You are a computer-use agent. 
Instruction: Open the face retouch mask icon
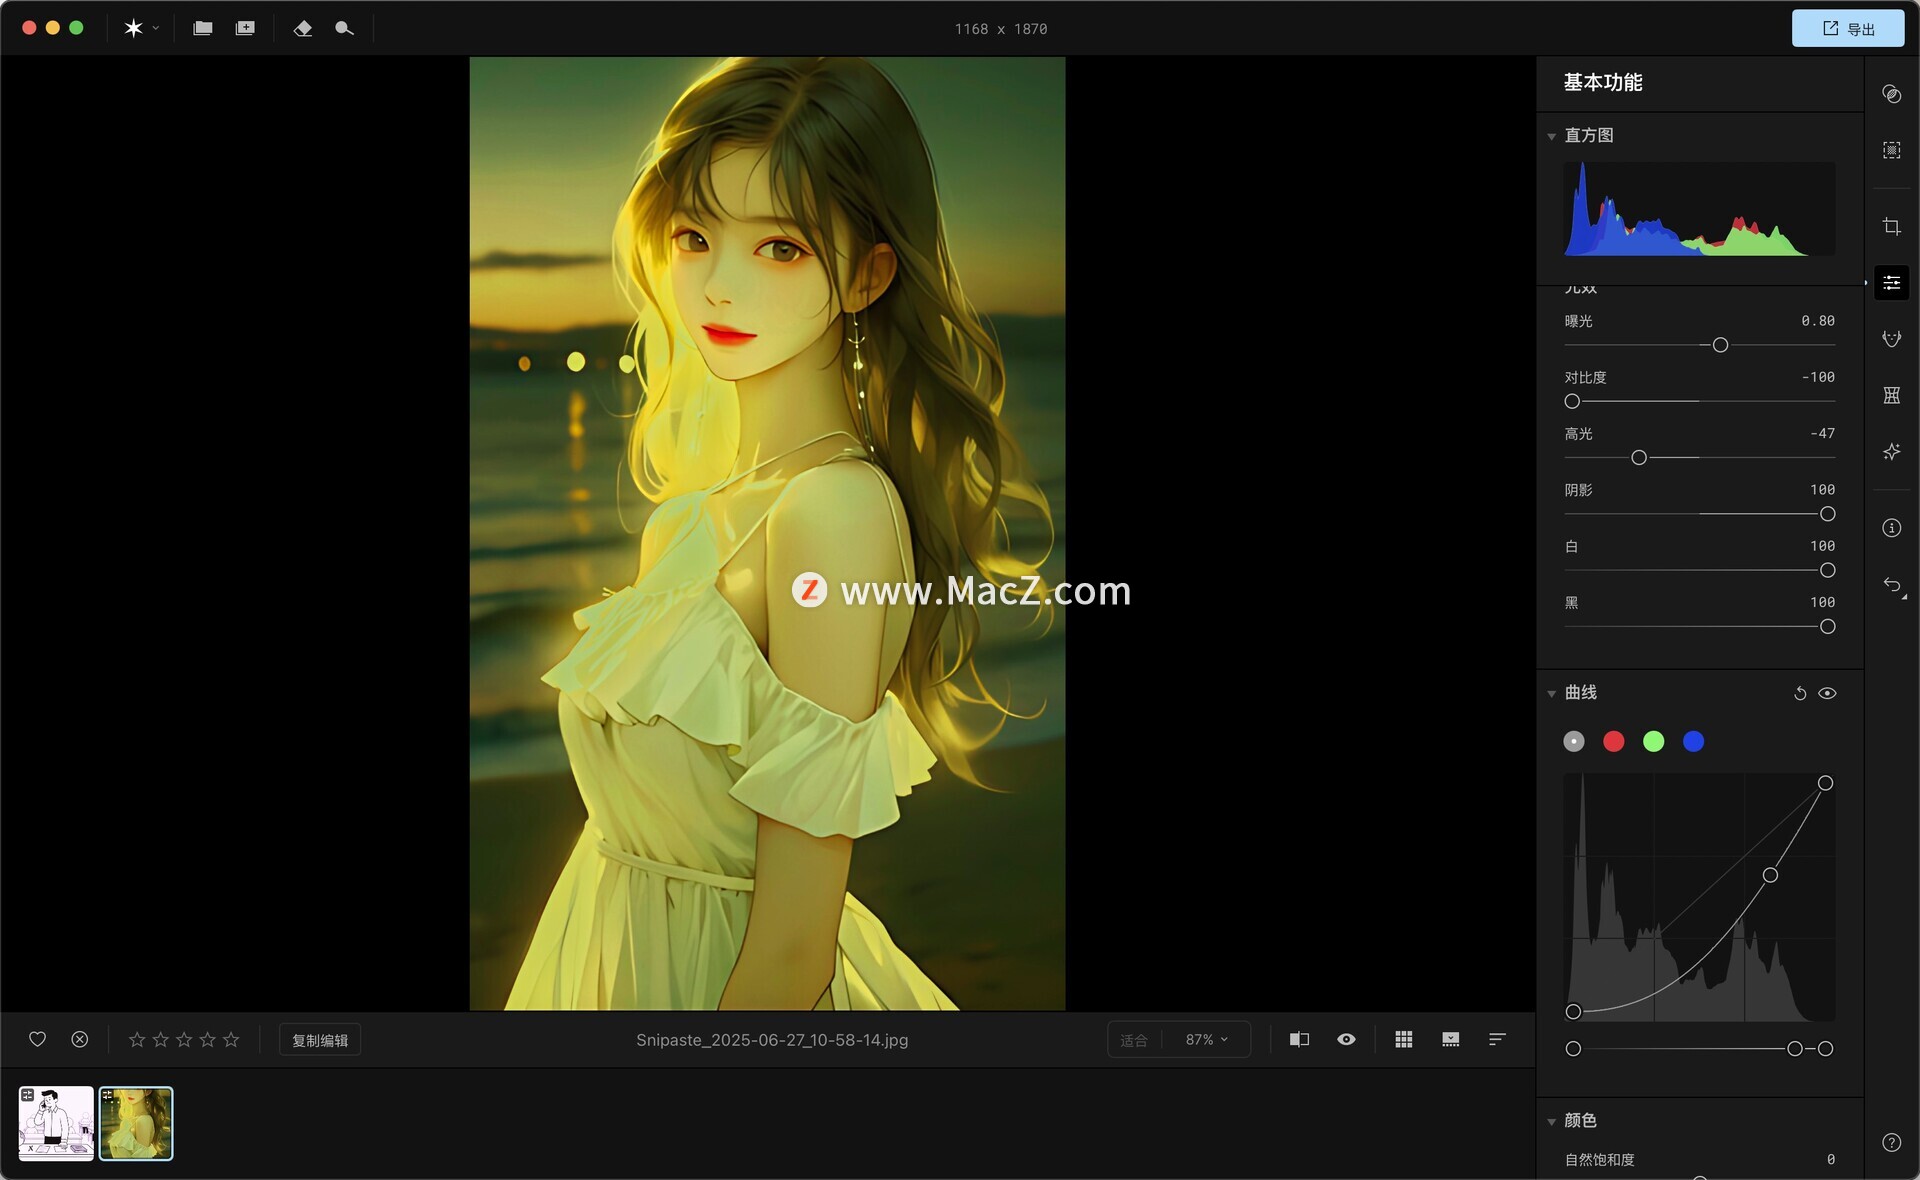[1891, 339]
